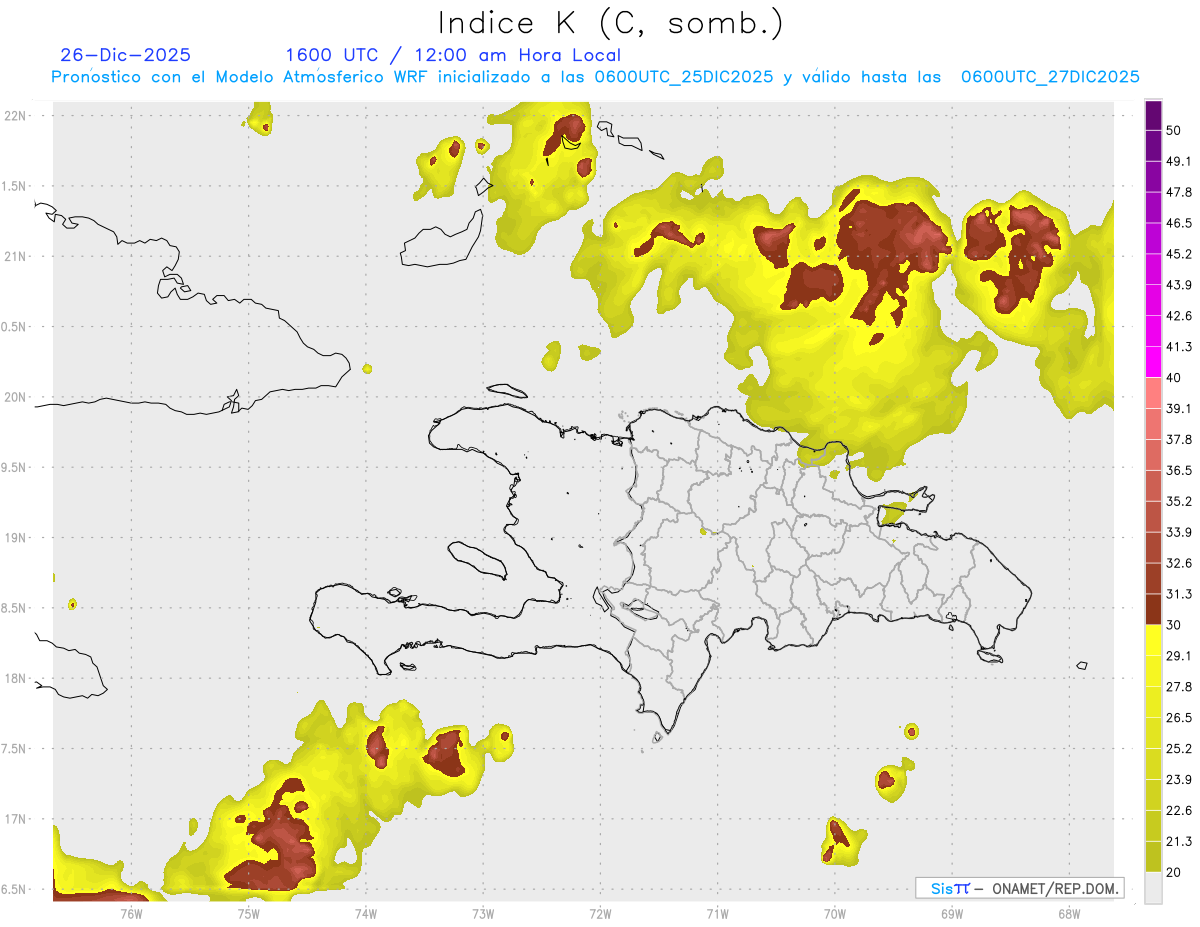Image resolution: width=1200 pixels, height=927 pixels.
Task: Click the legend value 46.5
Action: coord(1178,223)
